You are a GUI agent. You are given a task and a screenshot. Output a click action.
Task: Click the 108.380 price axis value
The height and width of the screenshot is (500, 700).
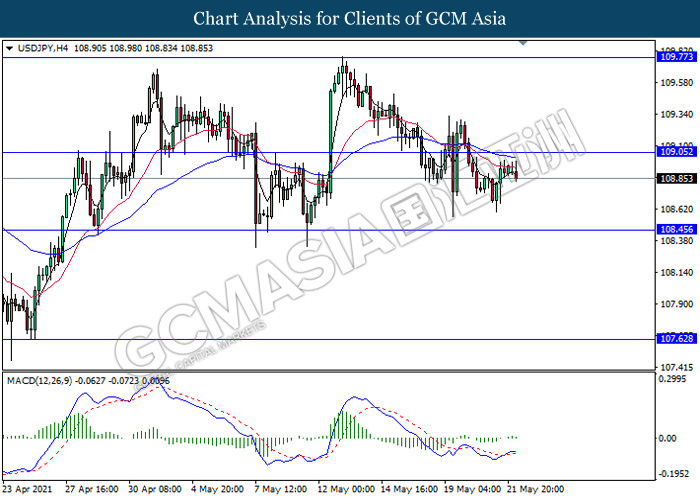[677, 241]
